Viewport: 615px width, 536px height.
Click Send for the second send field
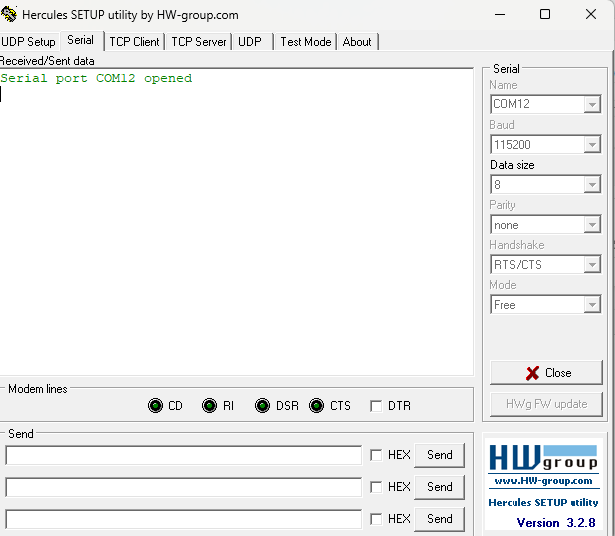439,487
